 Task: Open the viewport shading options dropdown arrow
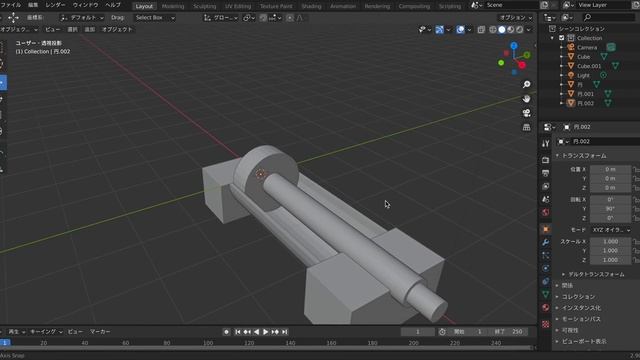529,30
